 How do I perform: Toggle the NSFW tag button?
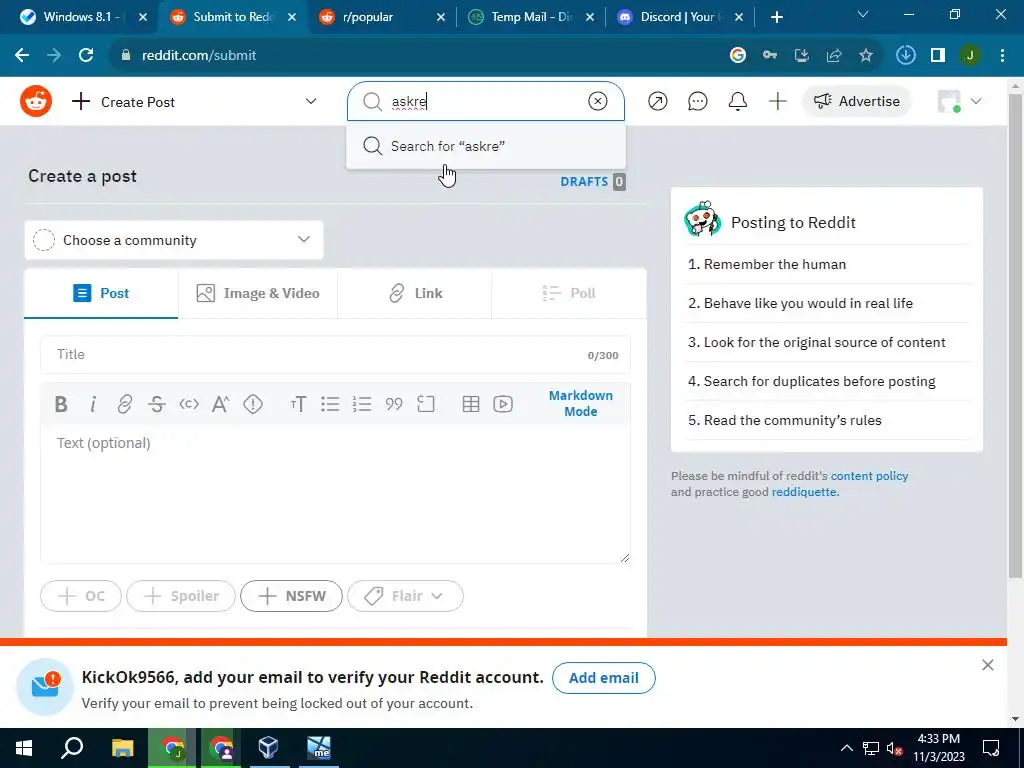(x=291, y=596)
